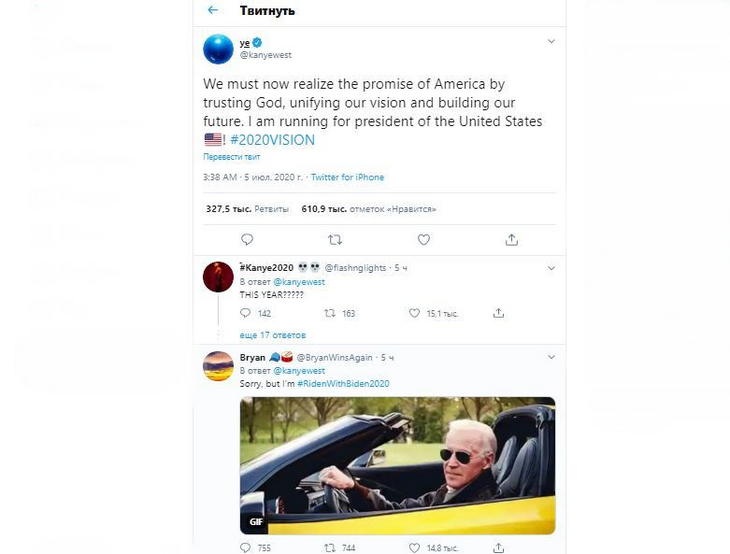
Task: Open the #RidenWithBiden2020 hashtag link
Action: point(343,384)
